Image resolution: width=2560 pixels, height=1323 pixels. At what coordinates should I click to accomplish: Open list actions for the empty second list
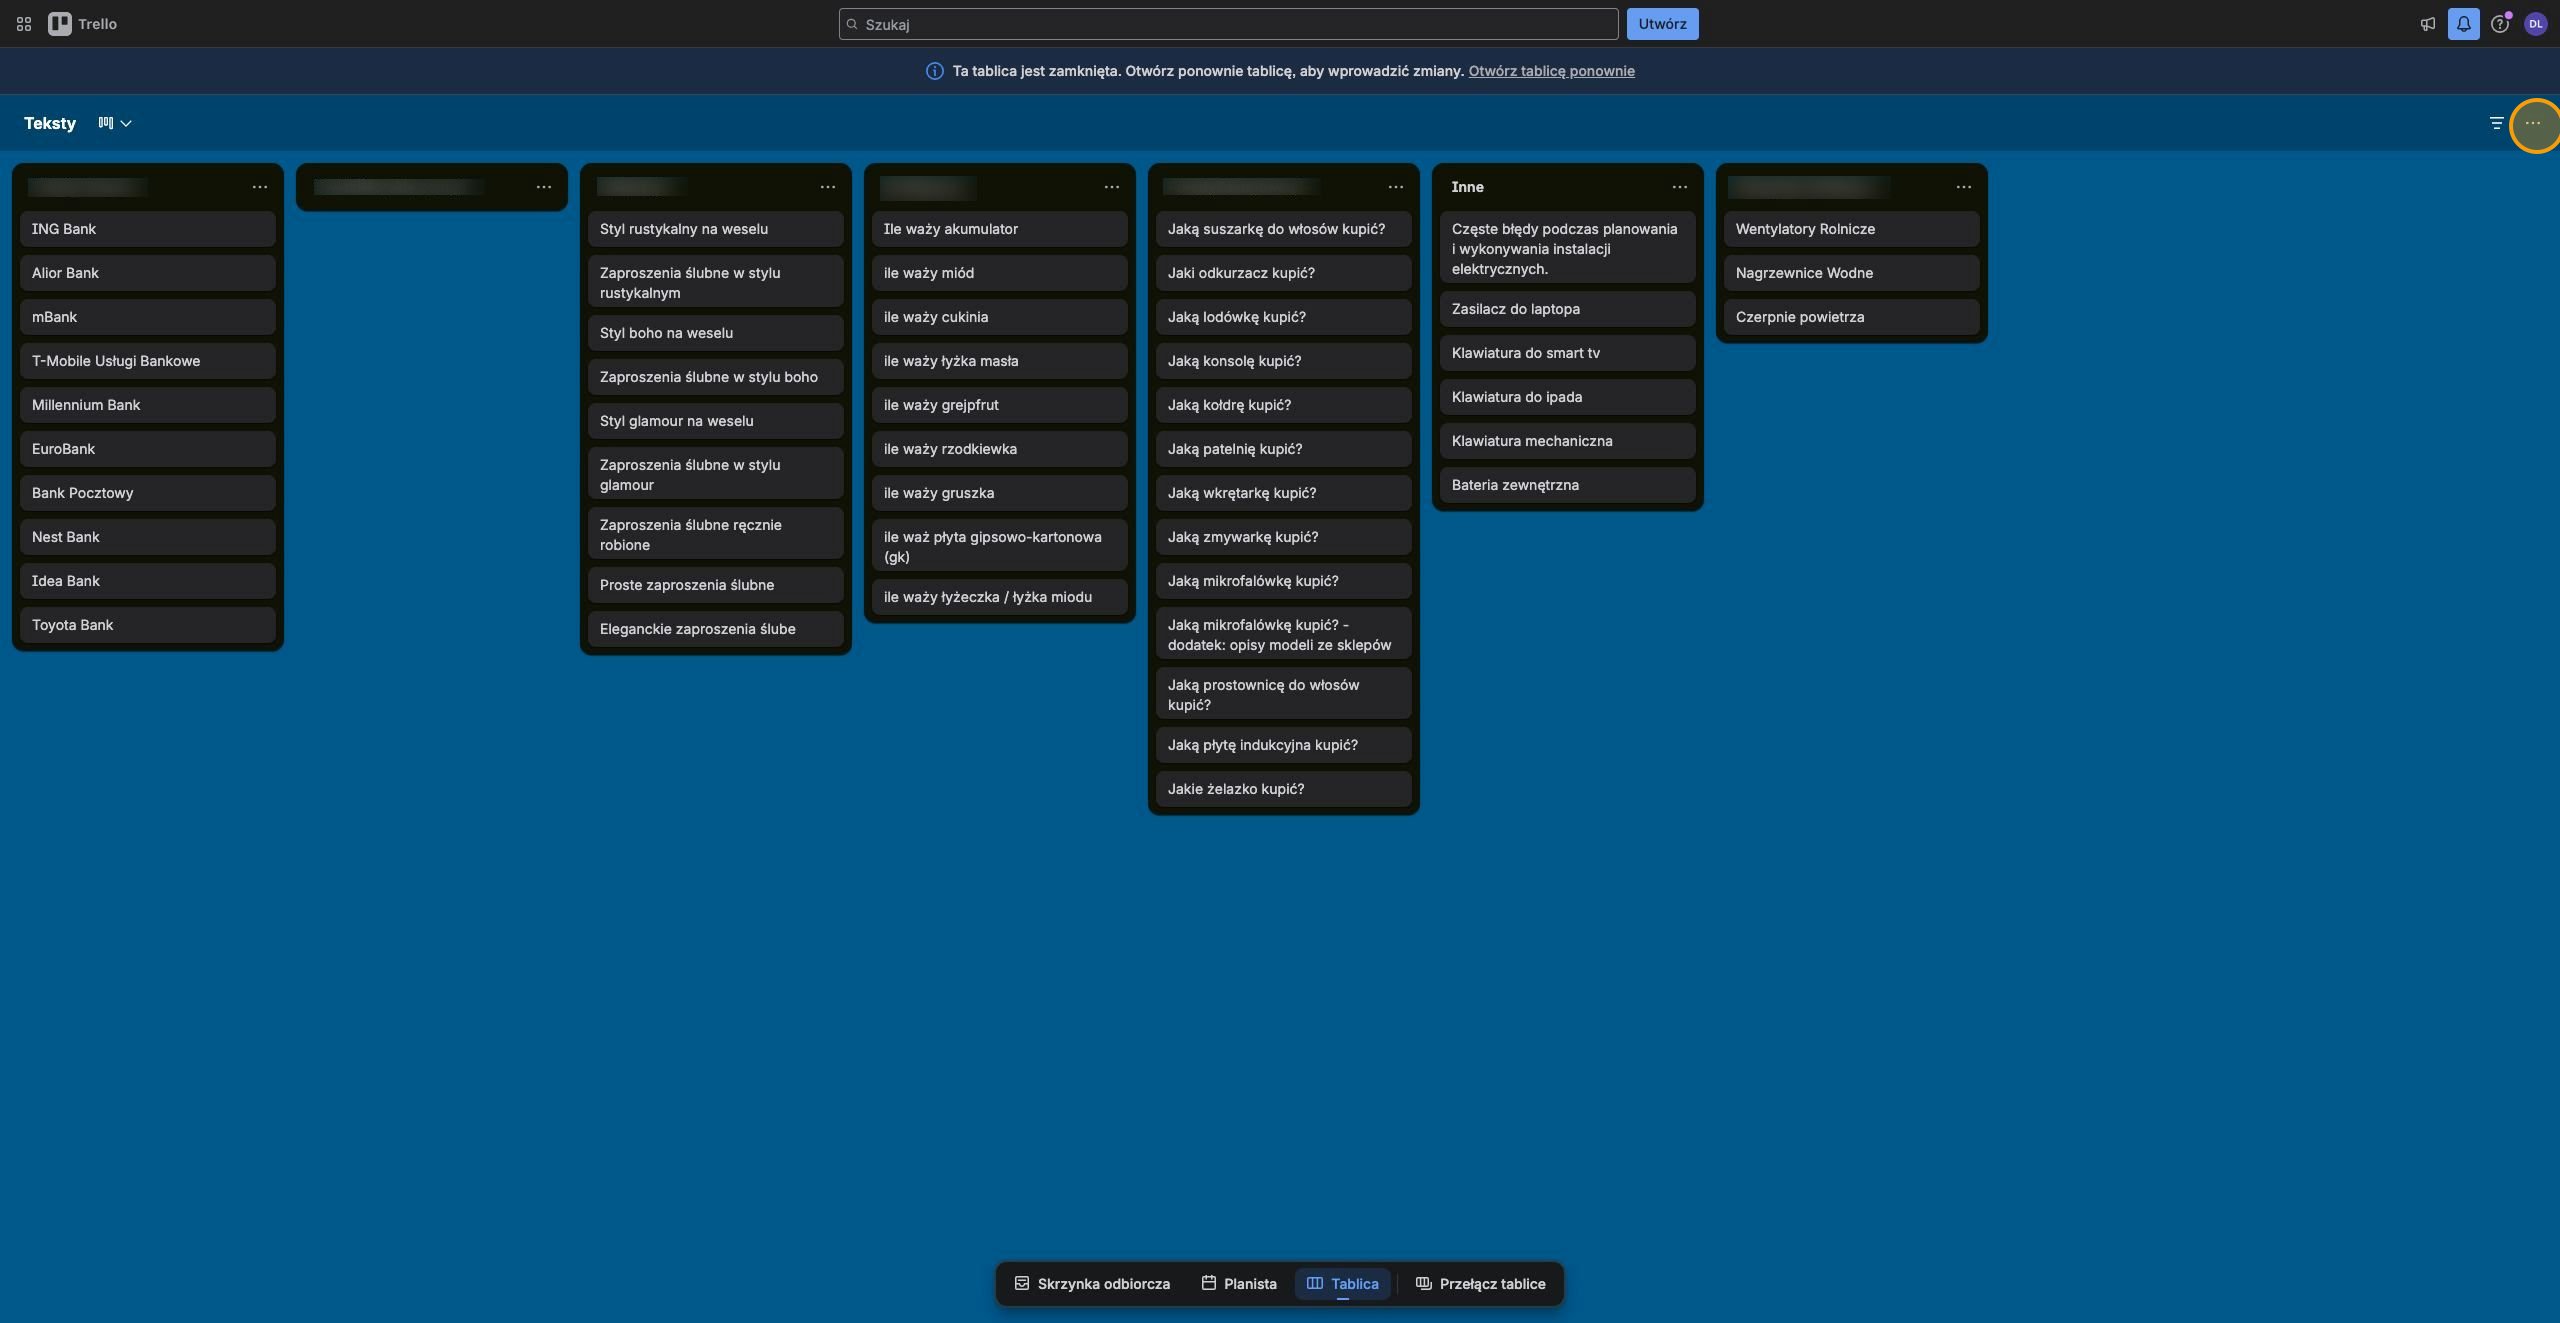click(x=544, y=187)
